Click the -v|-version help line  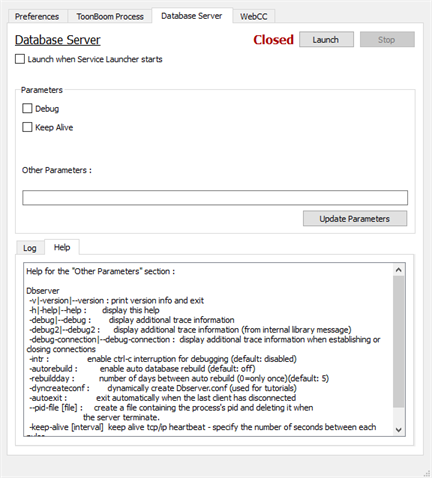pyautogui.click(x=116, y=300)
